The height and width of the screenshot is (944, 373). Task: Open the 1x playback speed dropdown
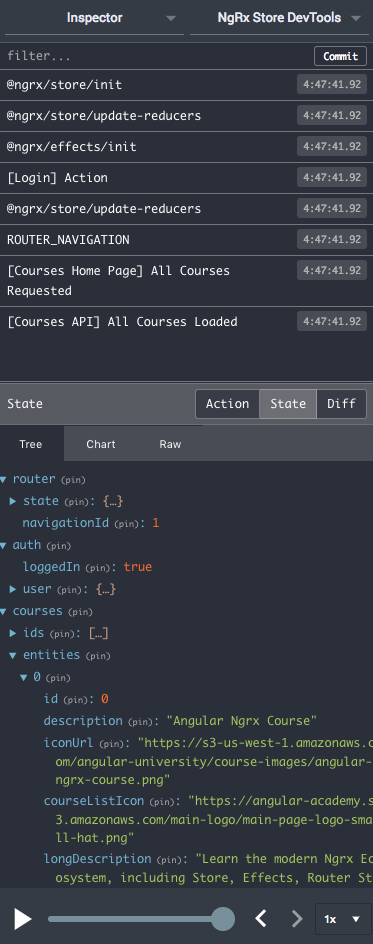click(342, 919)
